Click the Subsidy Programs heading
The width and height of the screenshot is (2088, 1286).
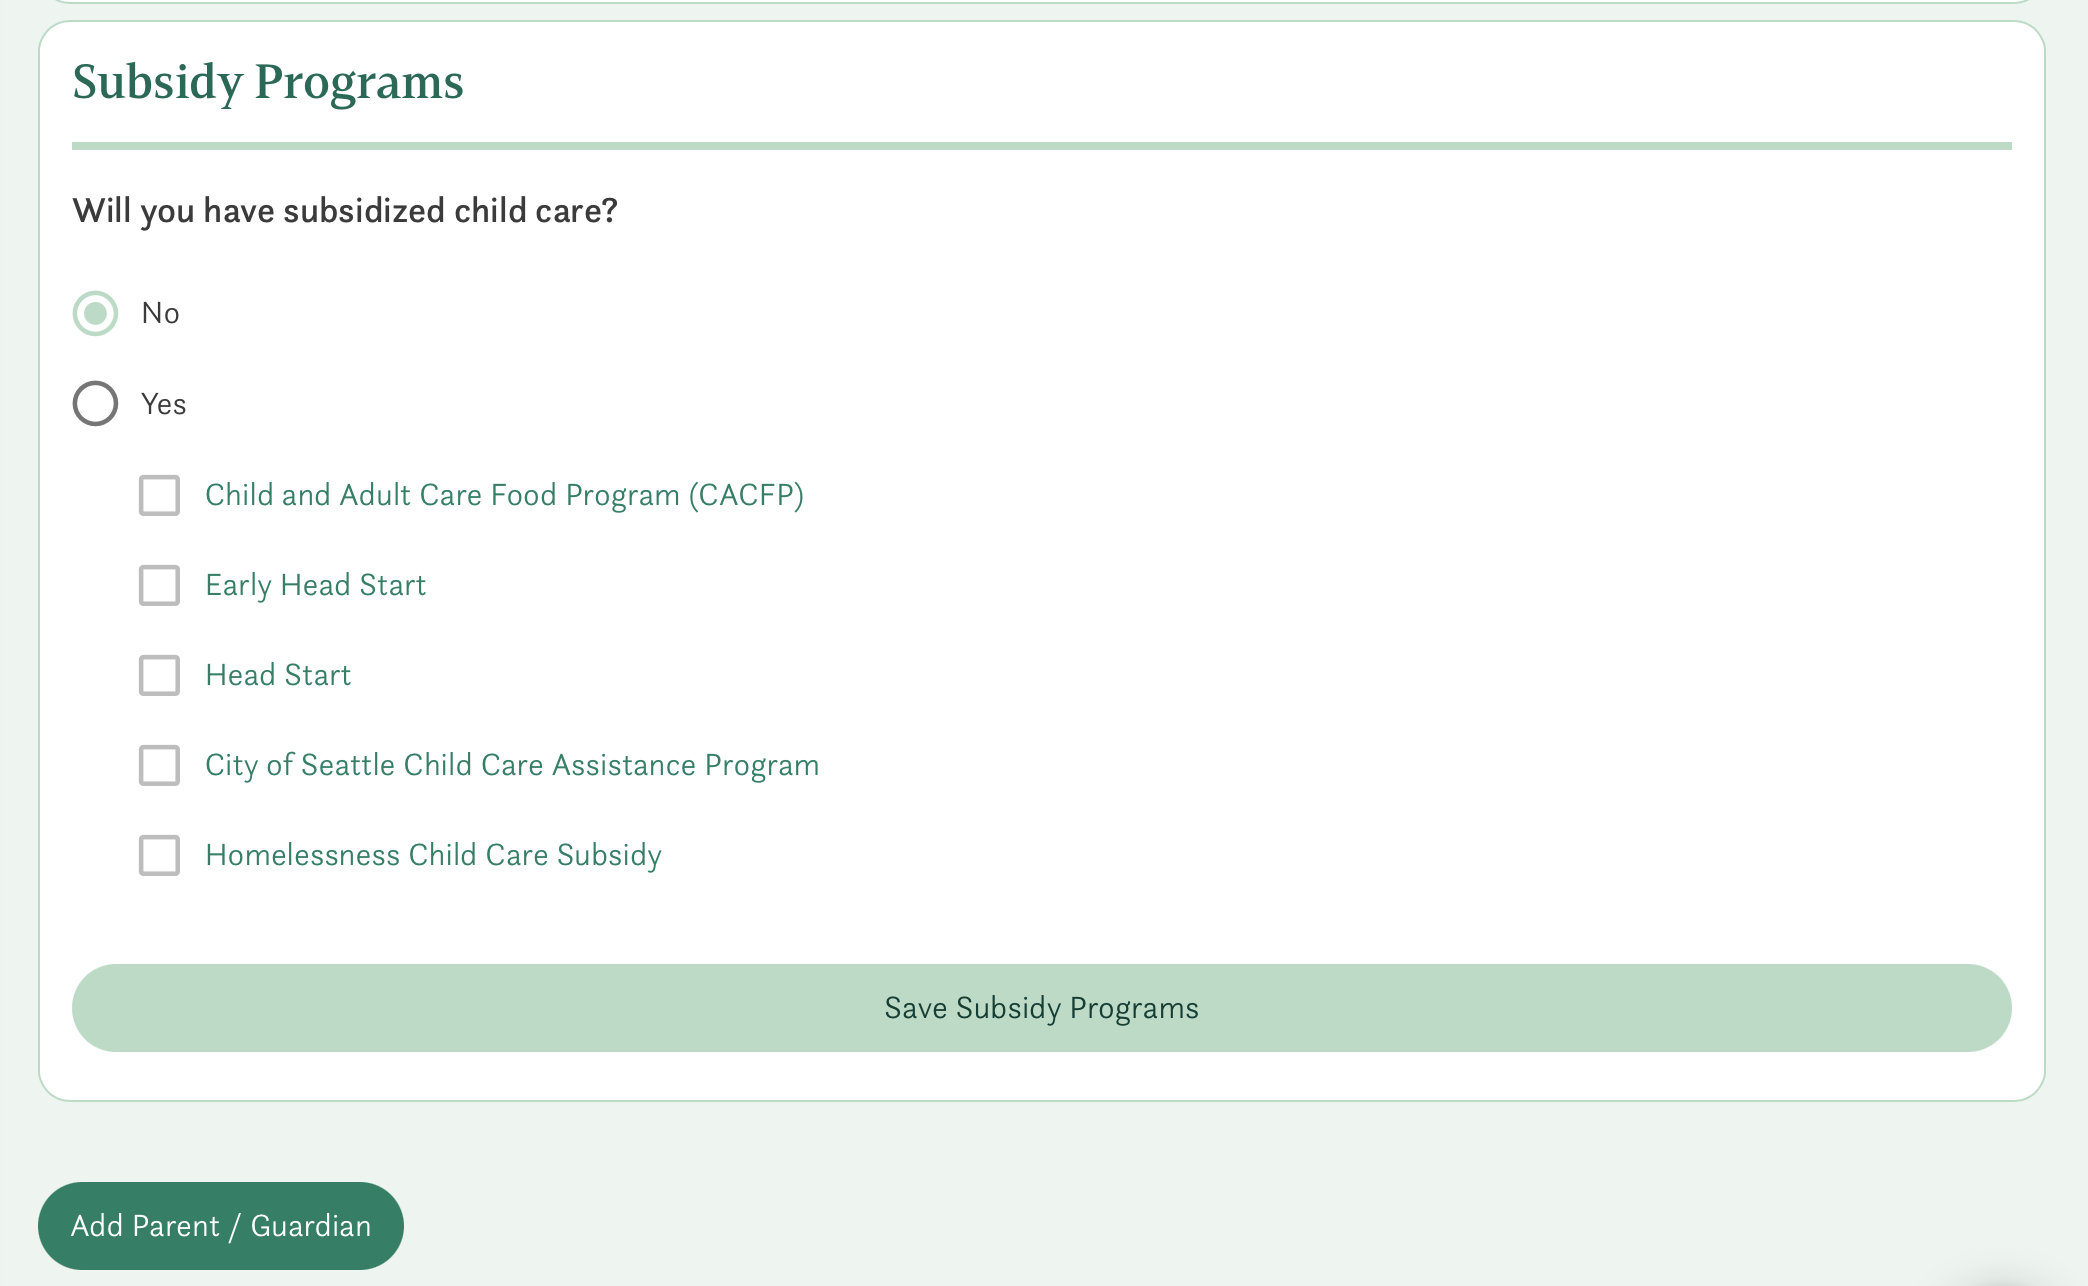pyautogui.click(x=268, y=83)
